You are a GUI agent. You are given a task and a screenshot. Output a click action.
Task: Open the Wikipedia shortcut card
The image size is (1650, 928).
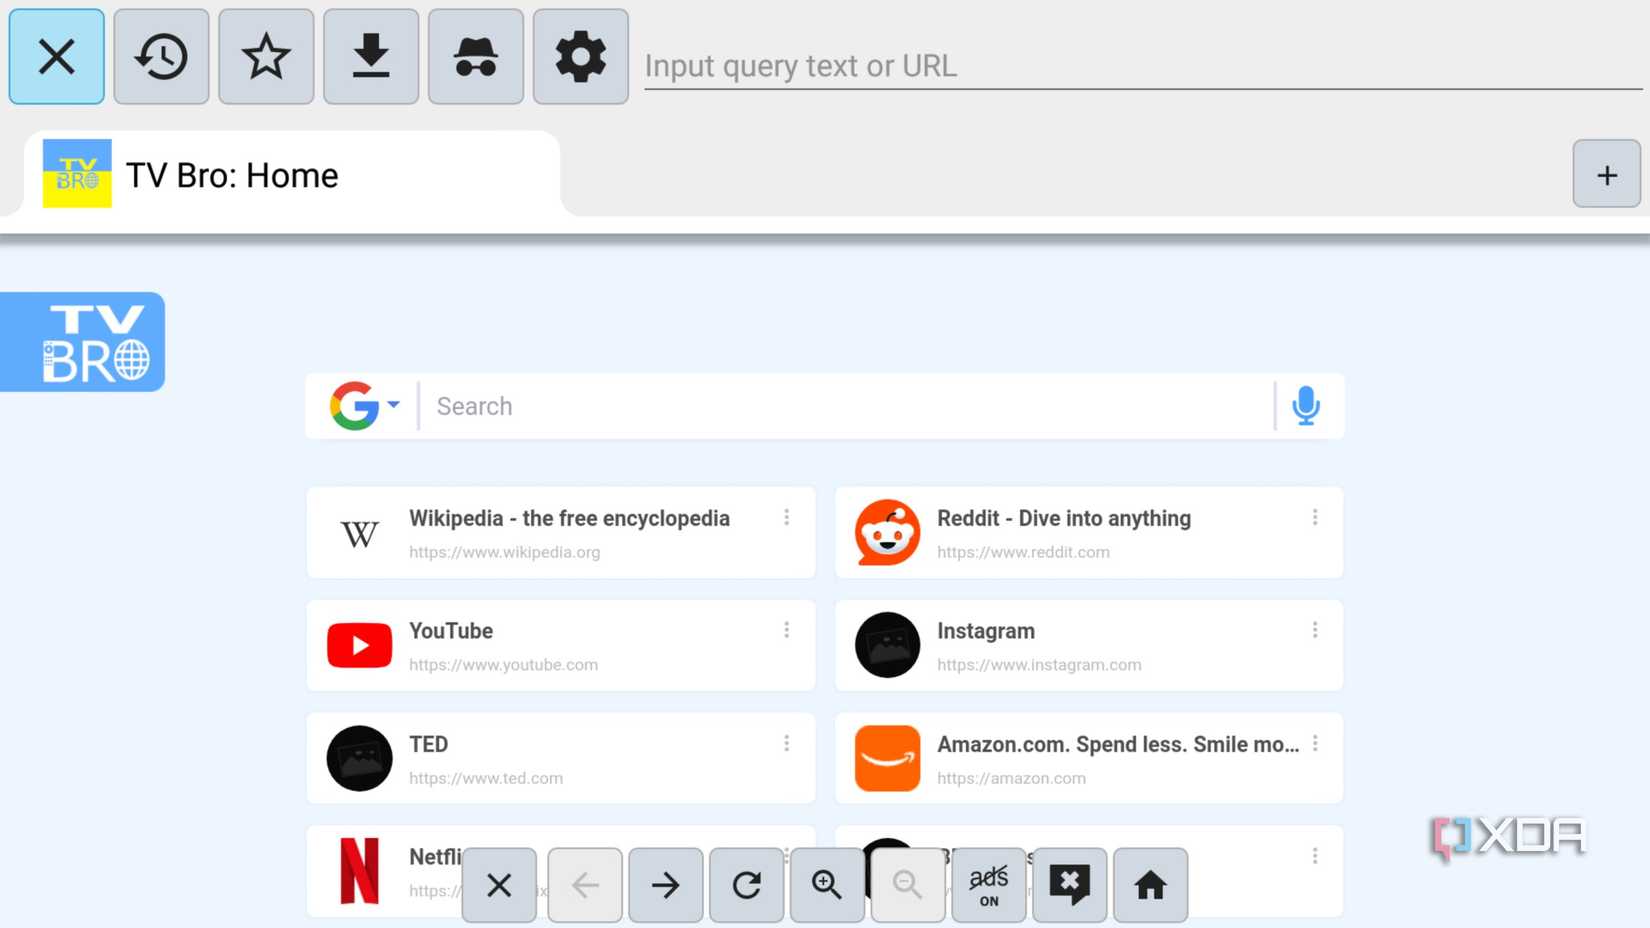click(x=561, y=533)
